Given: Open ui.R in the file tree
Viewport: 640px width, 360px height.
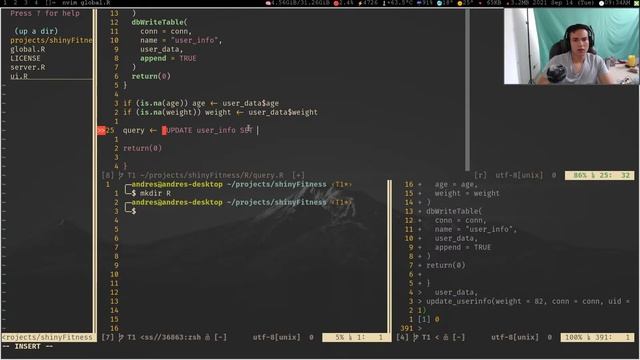Looking at the screenshot, I should (x=19, y=76).
